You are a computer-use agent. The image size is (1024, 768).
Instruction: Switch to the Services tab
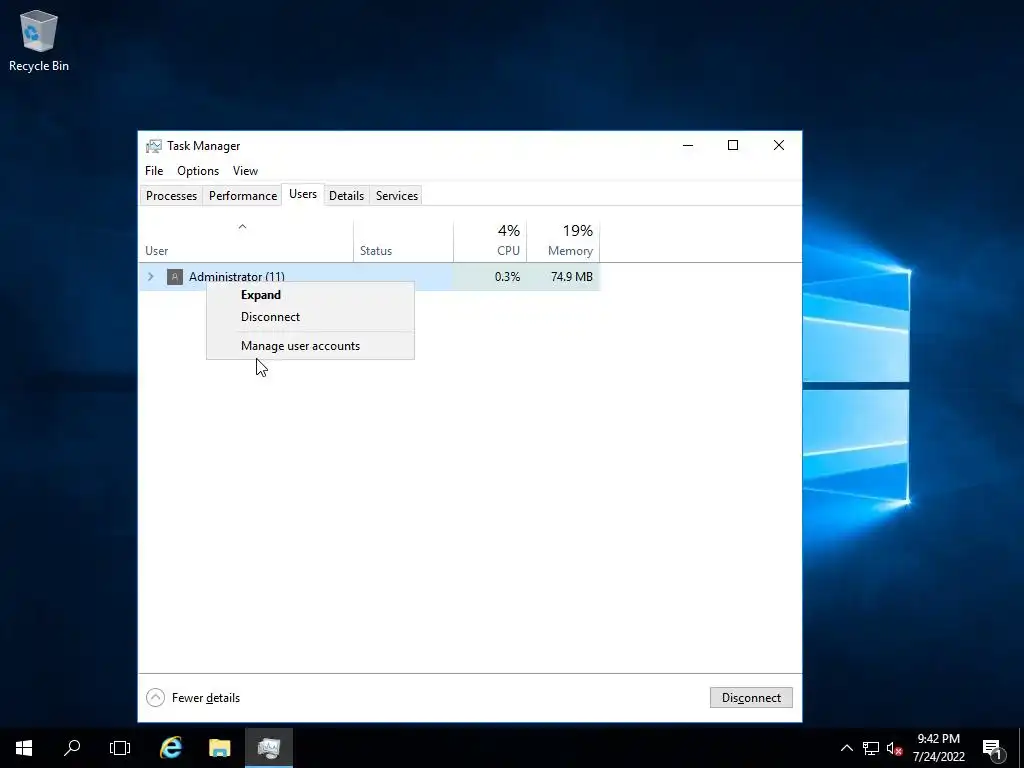(396, 196)
